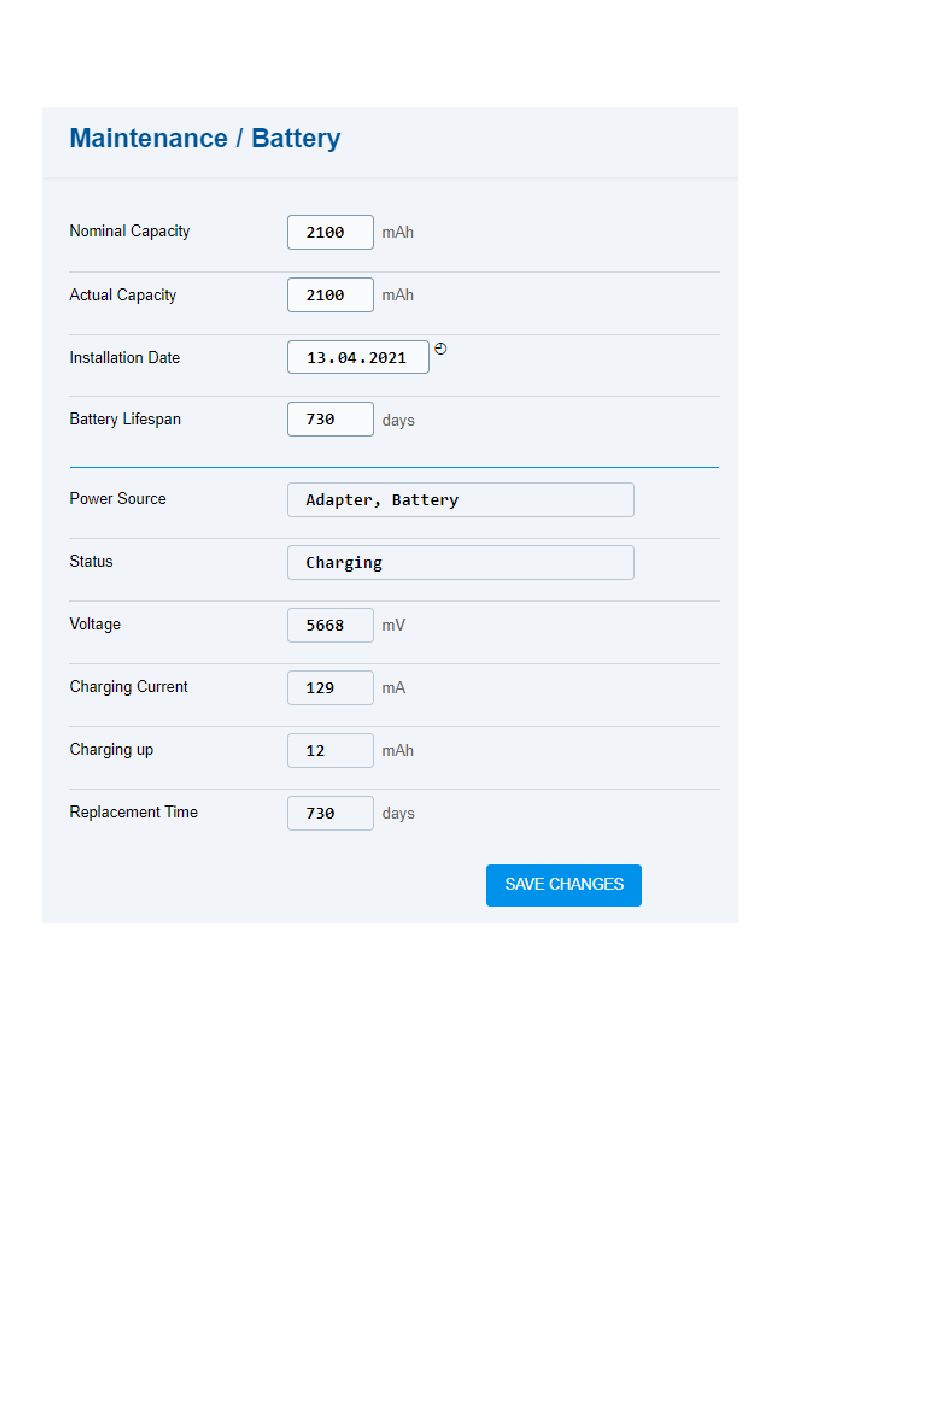950x1408 pixels.
Task: Click the Replacement Time label
Action: (133, 812)
